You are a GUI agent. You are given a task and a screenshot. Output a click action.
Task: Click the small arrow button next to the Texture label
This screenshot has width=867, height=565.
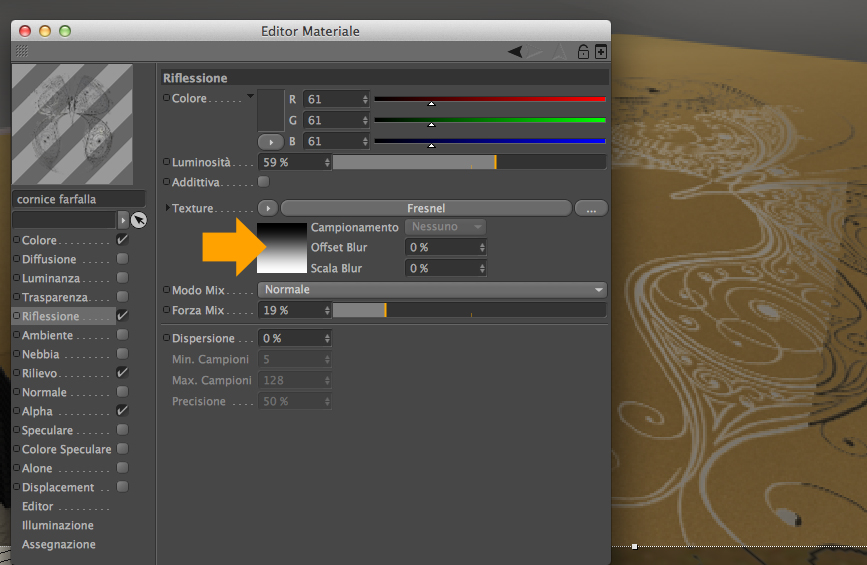pyautogui.click(x=268, y=208)
